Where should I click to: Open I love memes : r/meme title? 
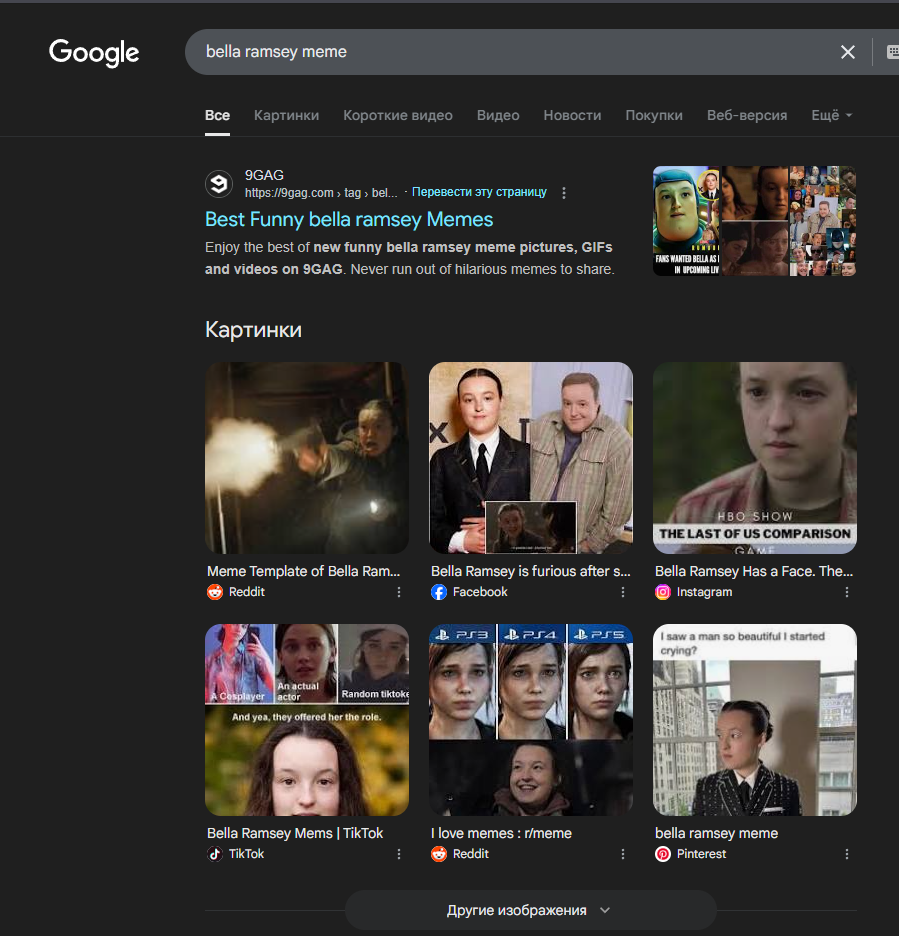click(x=501, y=833)
